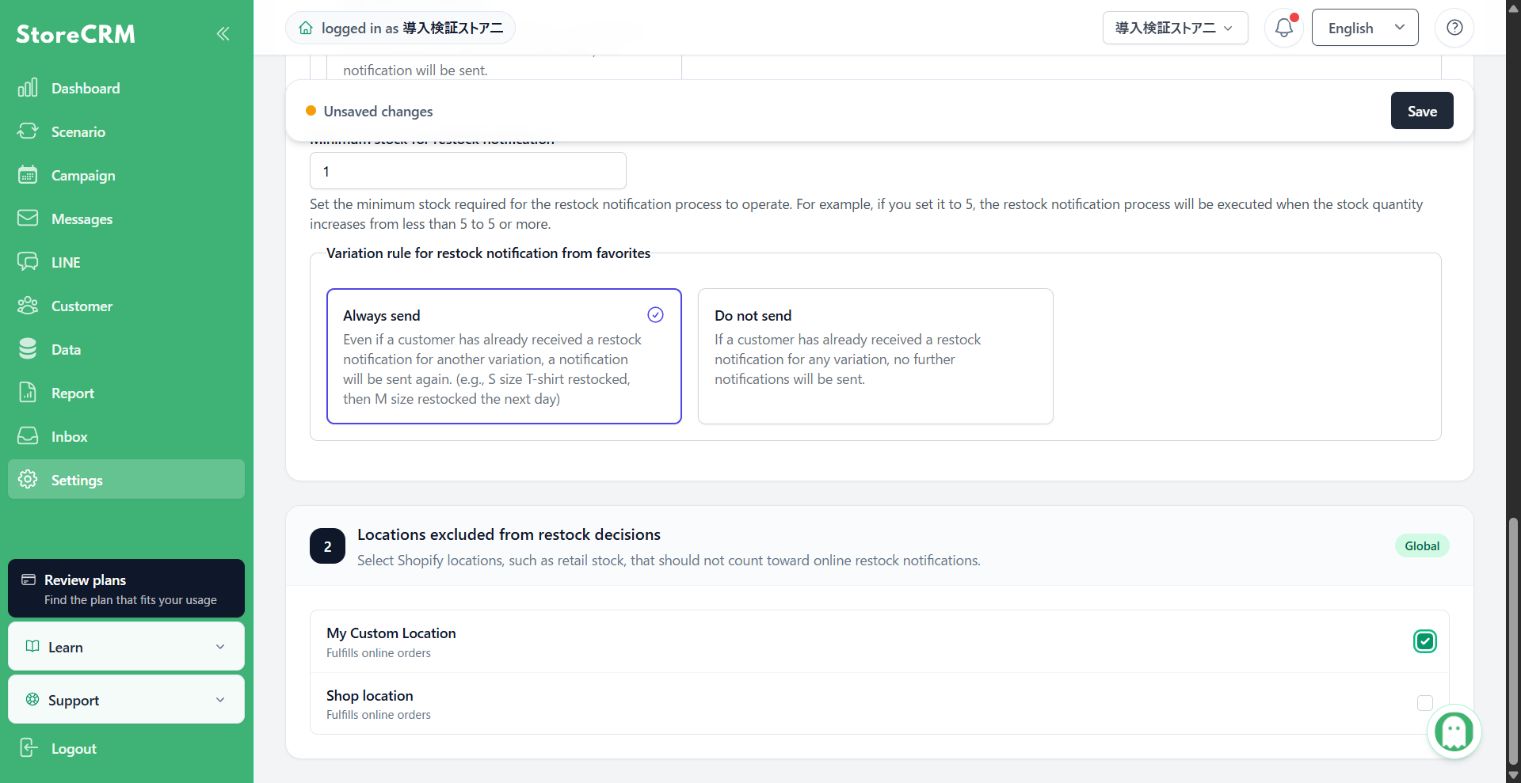
Task: Select the Always send option
Action: 504,356
